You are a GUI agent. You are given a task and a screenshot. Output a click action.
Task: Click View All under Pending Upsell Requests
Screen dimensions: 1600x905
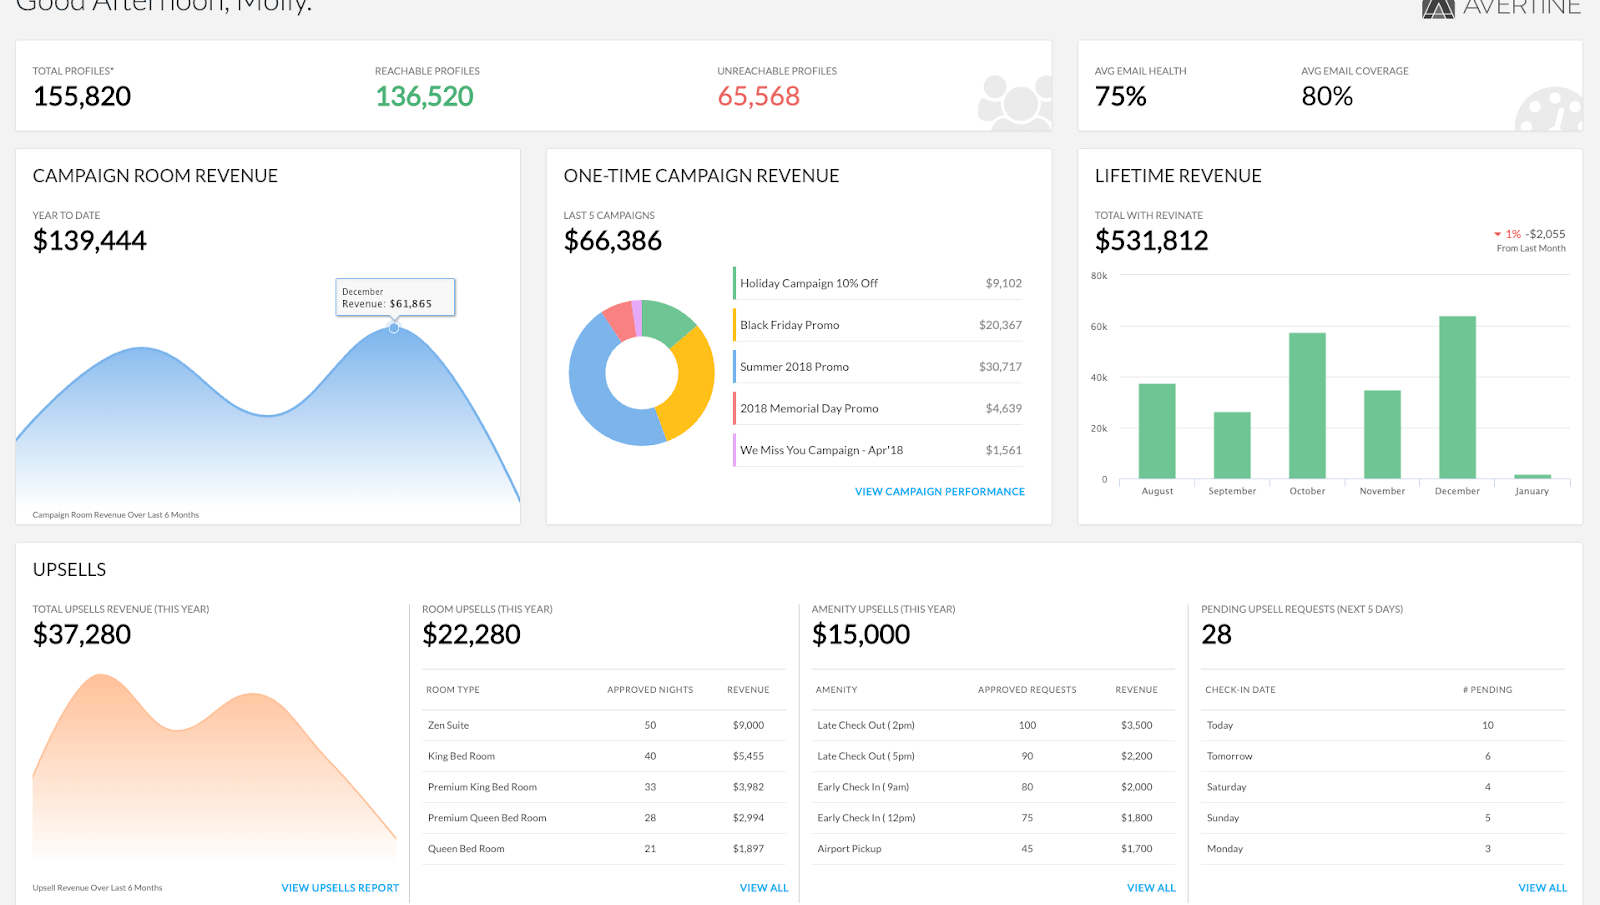point(1542,888)
